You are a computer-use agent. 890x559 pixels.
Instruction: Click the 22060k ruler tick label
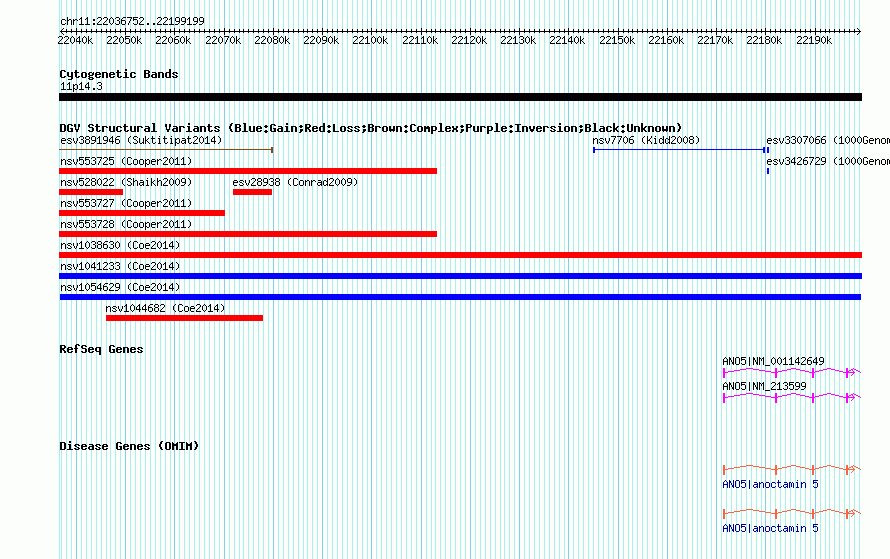tap(173, 40)
